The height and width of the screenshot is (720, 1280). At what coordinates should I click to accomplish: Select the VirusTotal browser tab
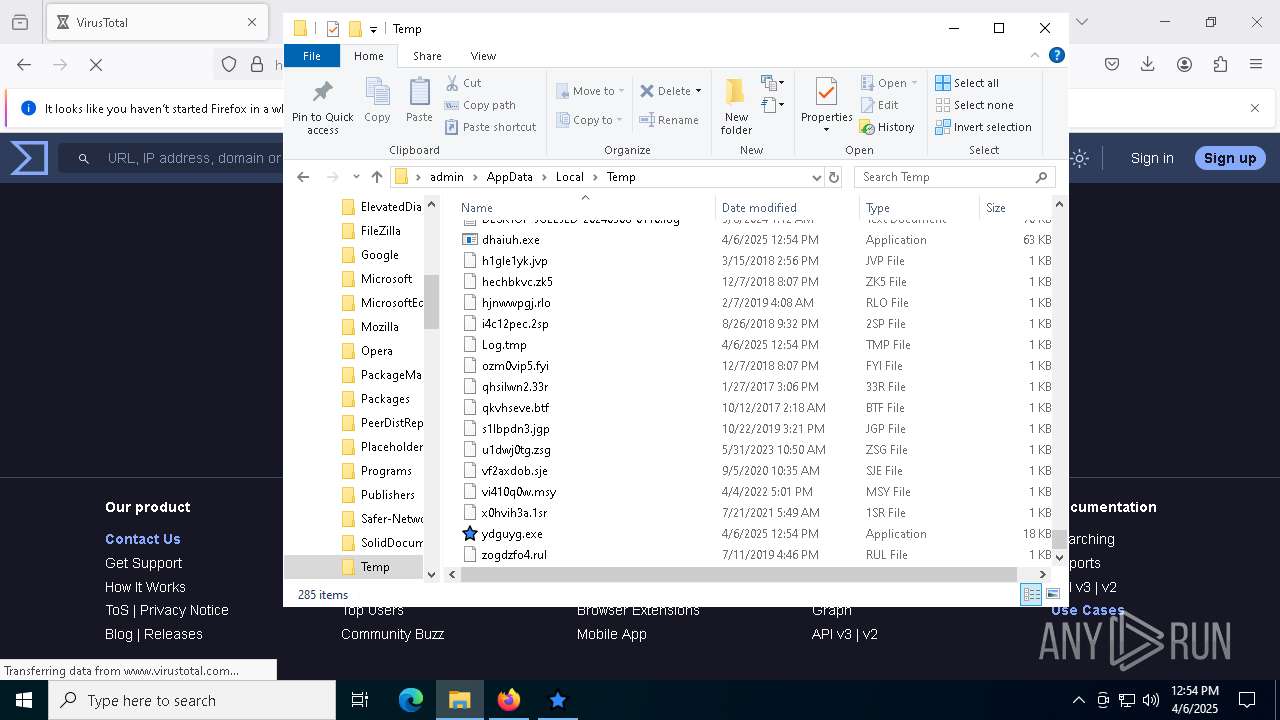pos(155,22)
